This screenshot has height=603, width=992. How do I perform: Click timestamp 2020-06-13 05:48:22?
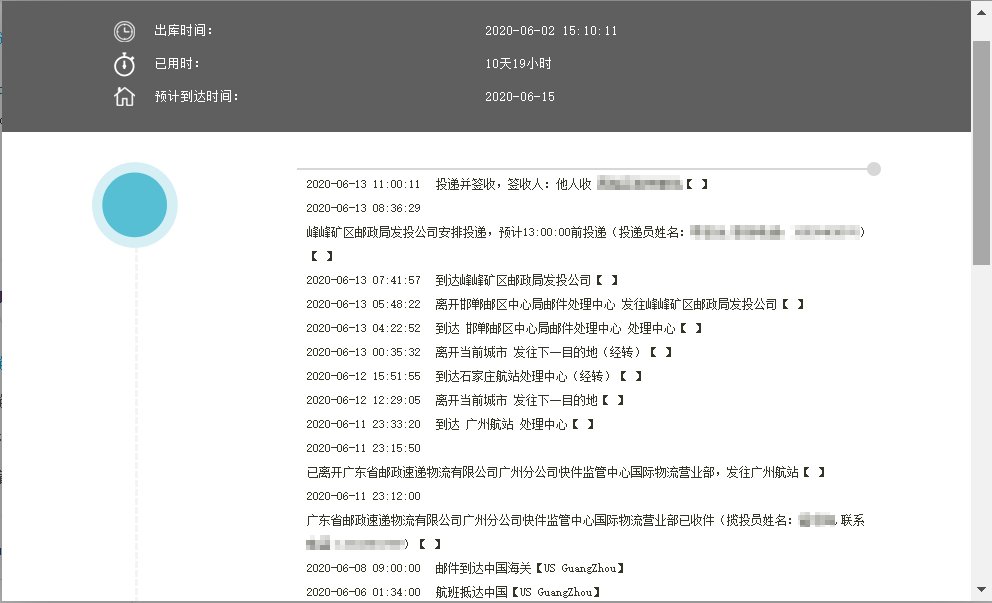[363, 304]
